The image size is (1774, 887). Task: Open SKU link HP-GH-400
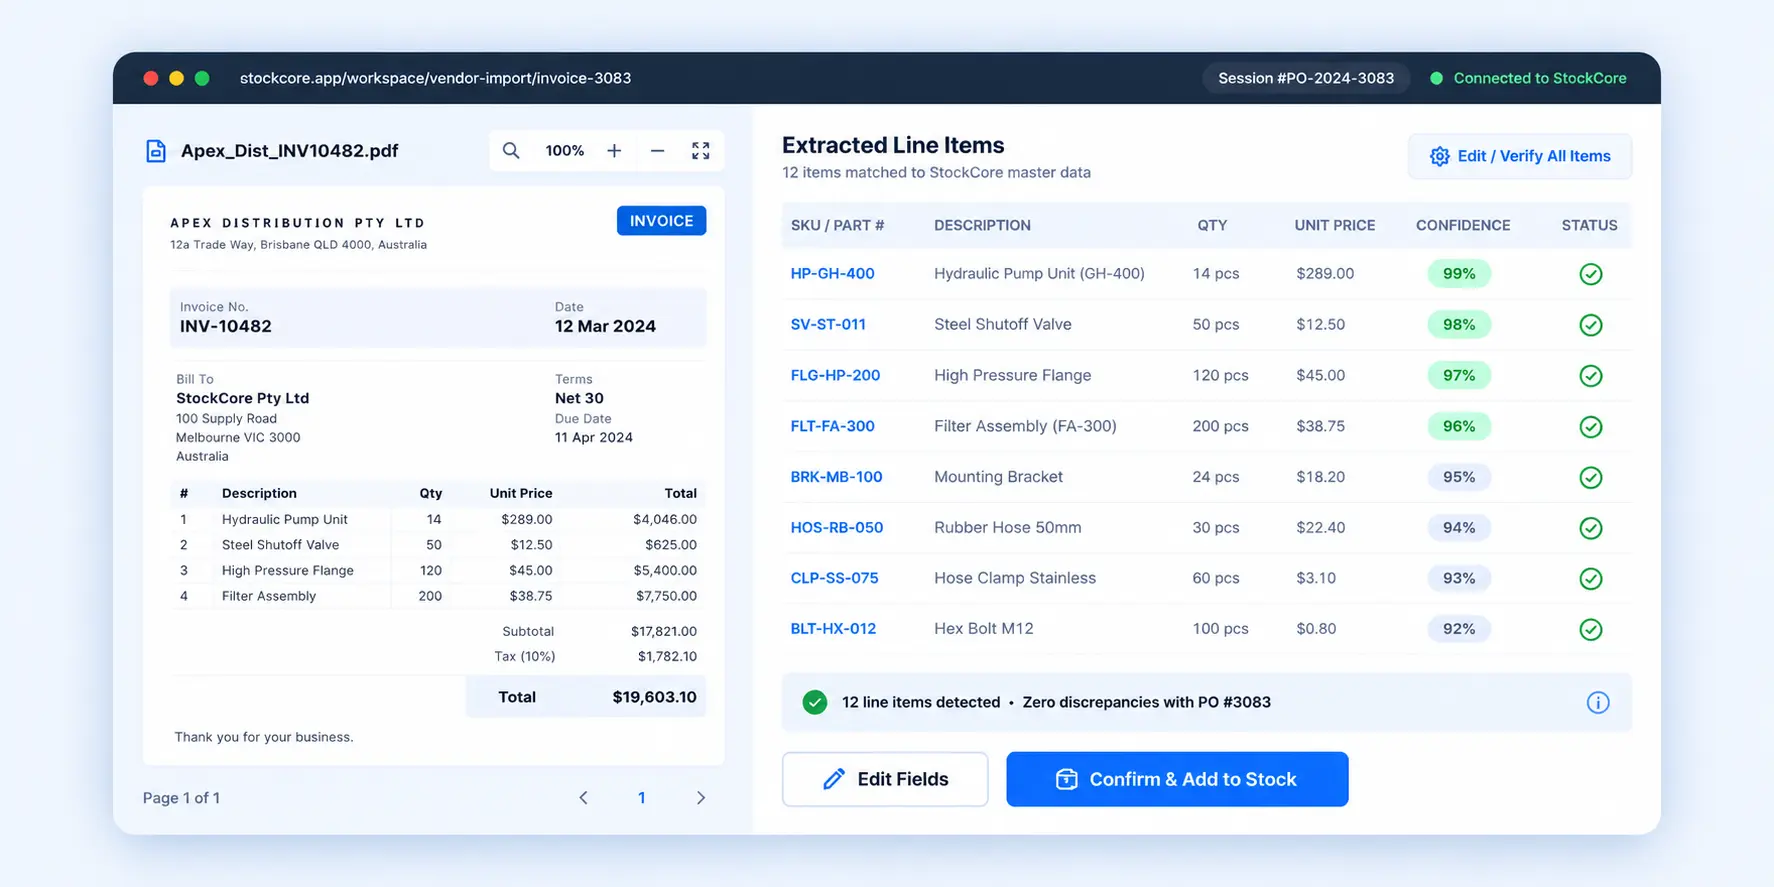point(832,274)
